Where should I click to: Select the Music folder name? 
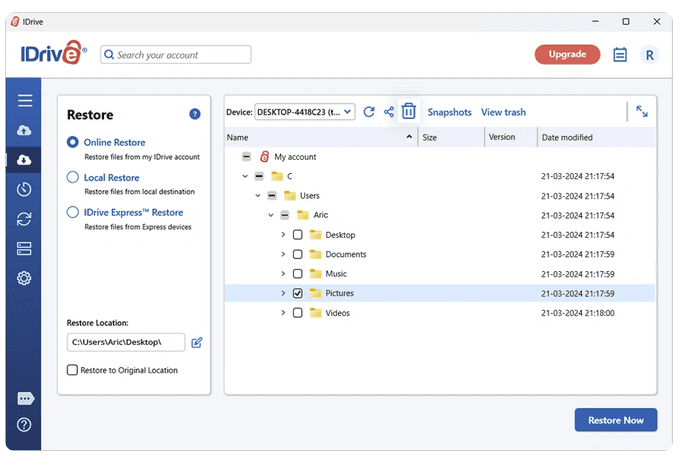click(336, 274)
